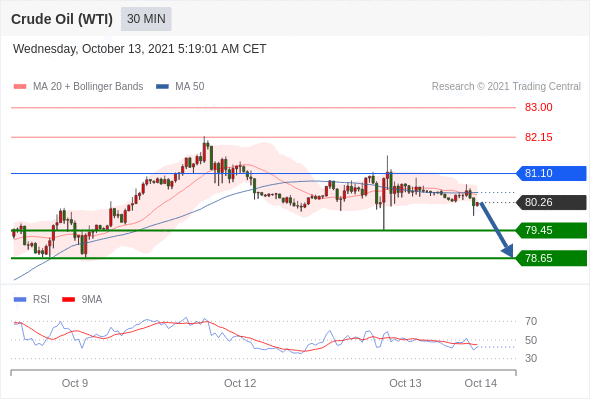This screenshot has height=400, width=590.
Task: Select the 81.10 pivot price tag
Action: pyautogui.click(x=551, y=173)
